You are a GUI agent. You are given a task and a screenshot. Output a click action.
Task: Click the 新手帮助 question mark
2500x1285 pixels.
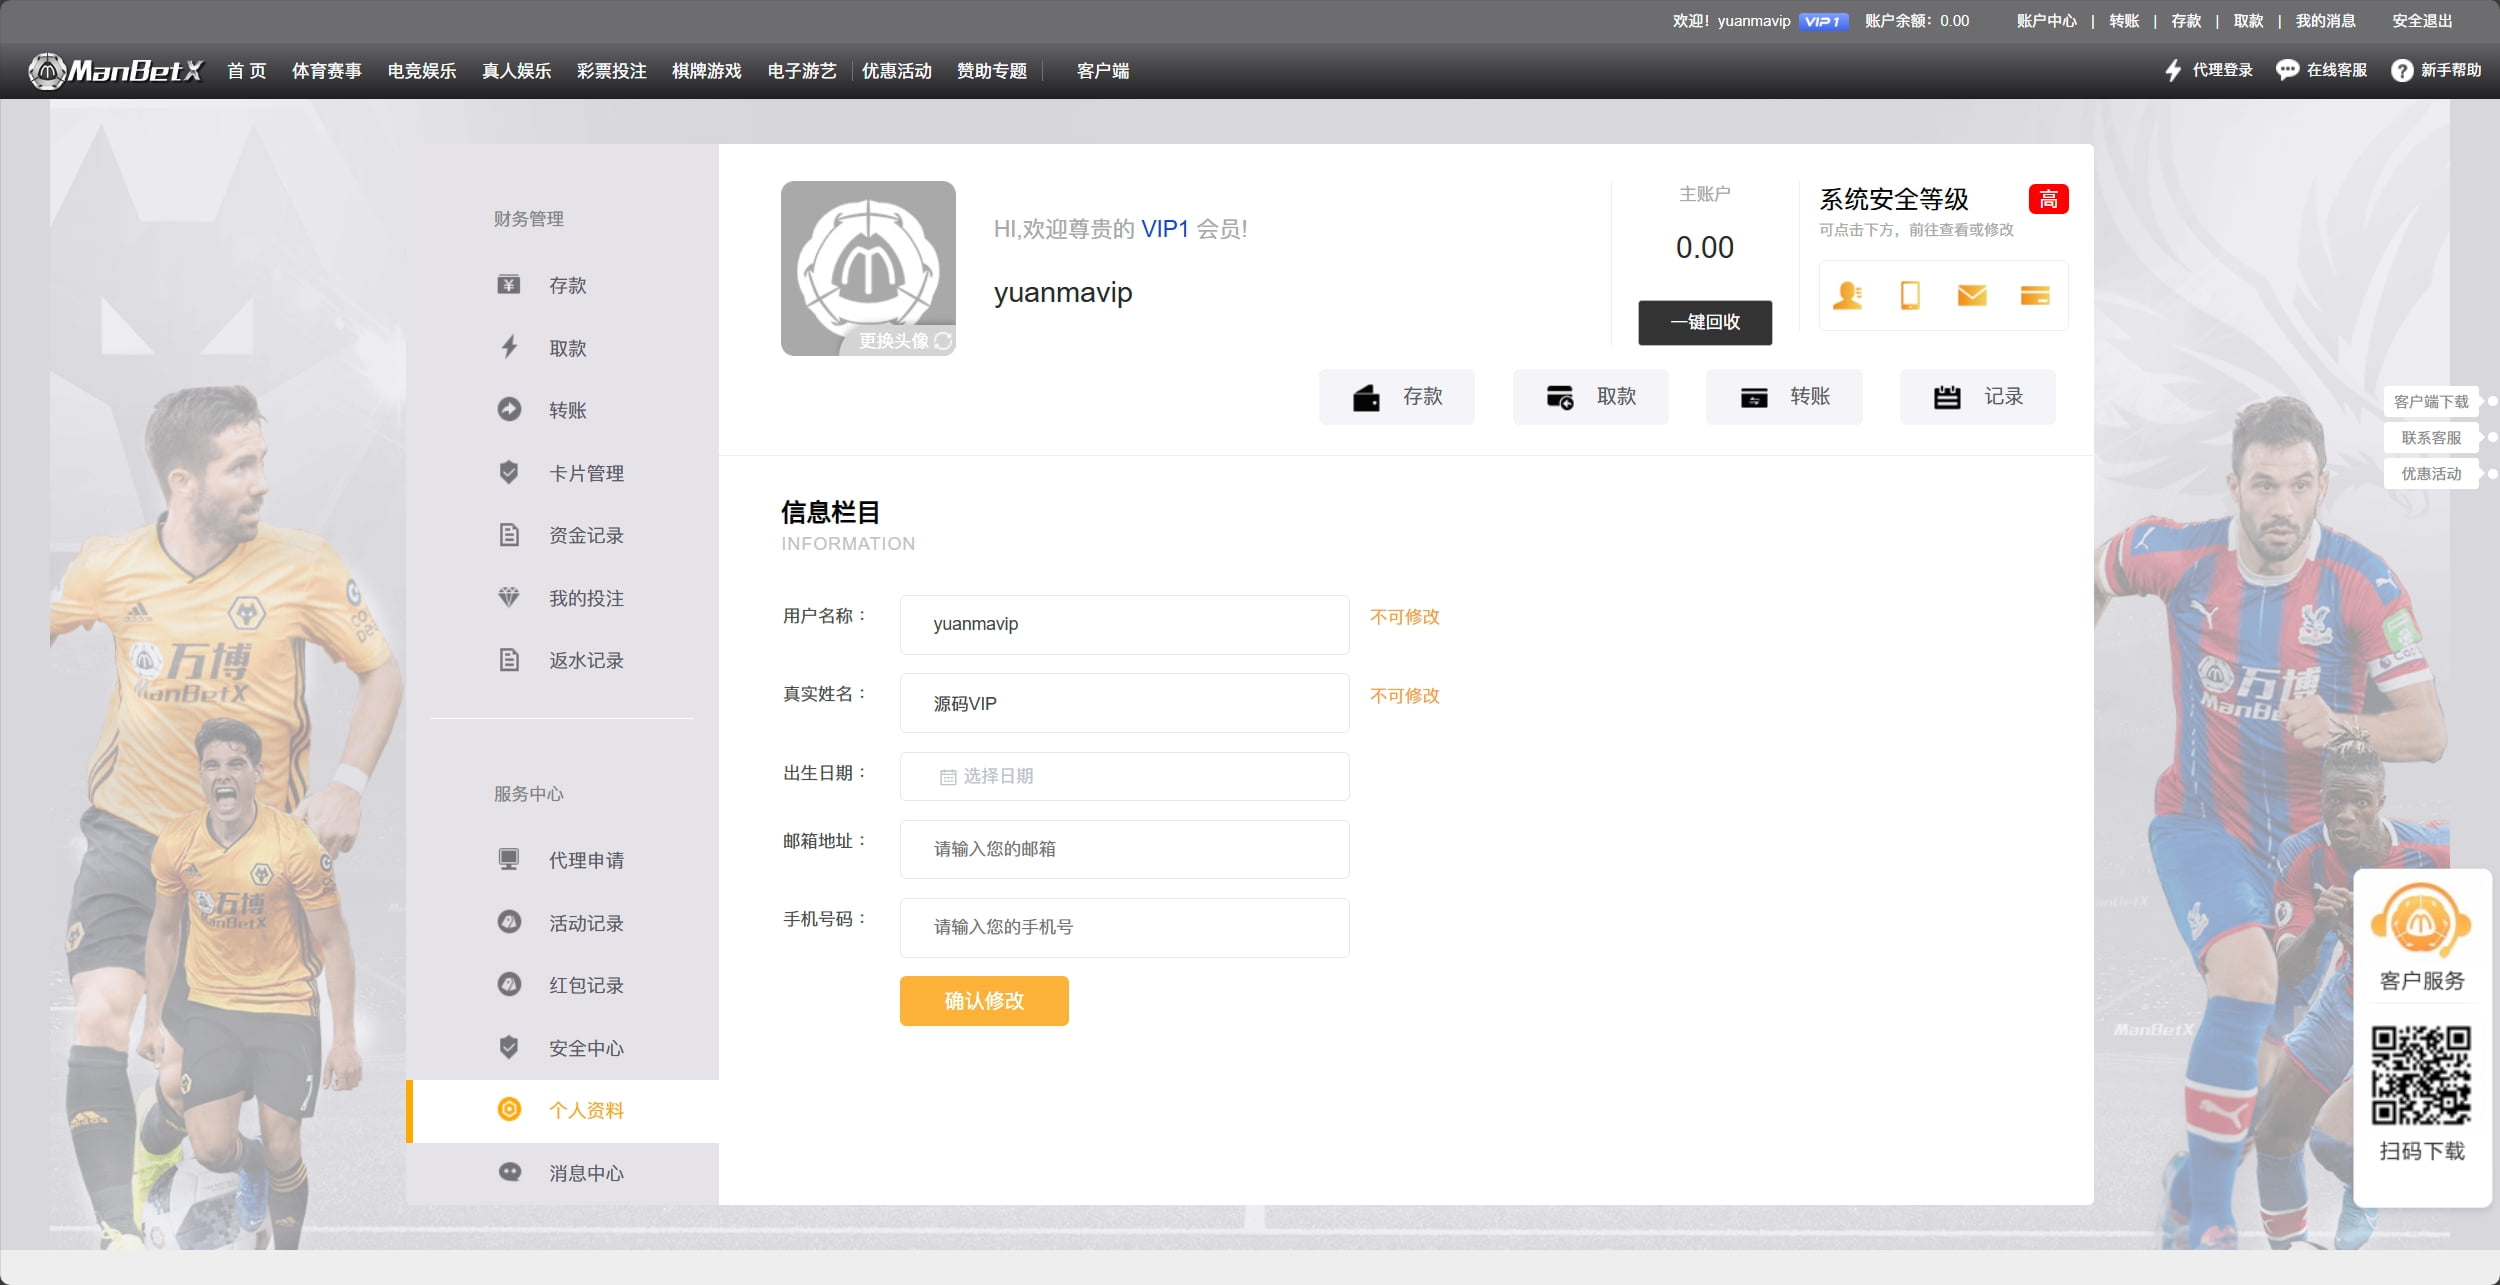coord(2402,71)
